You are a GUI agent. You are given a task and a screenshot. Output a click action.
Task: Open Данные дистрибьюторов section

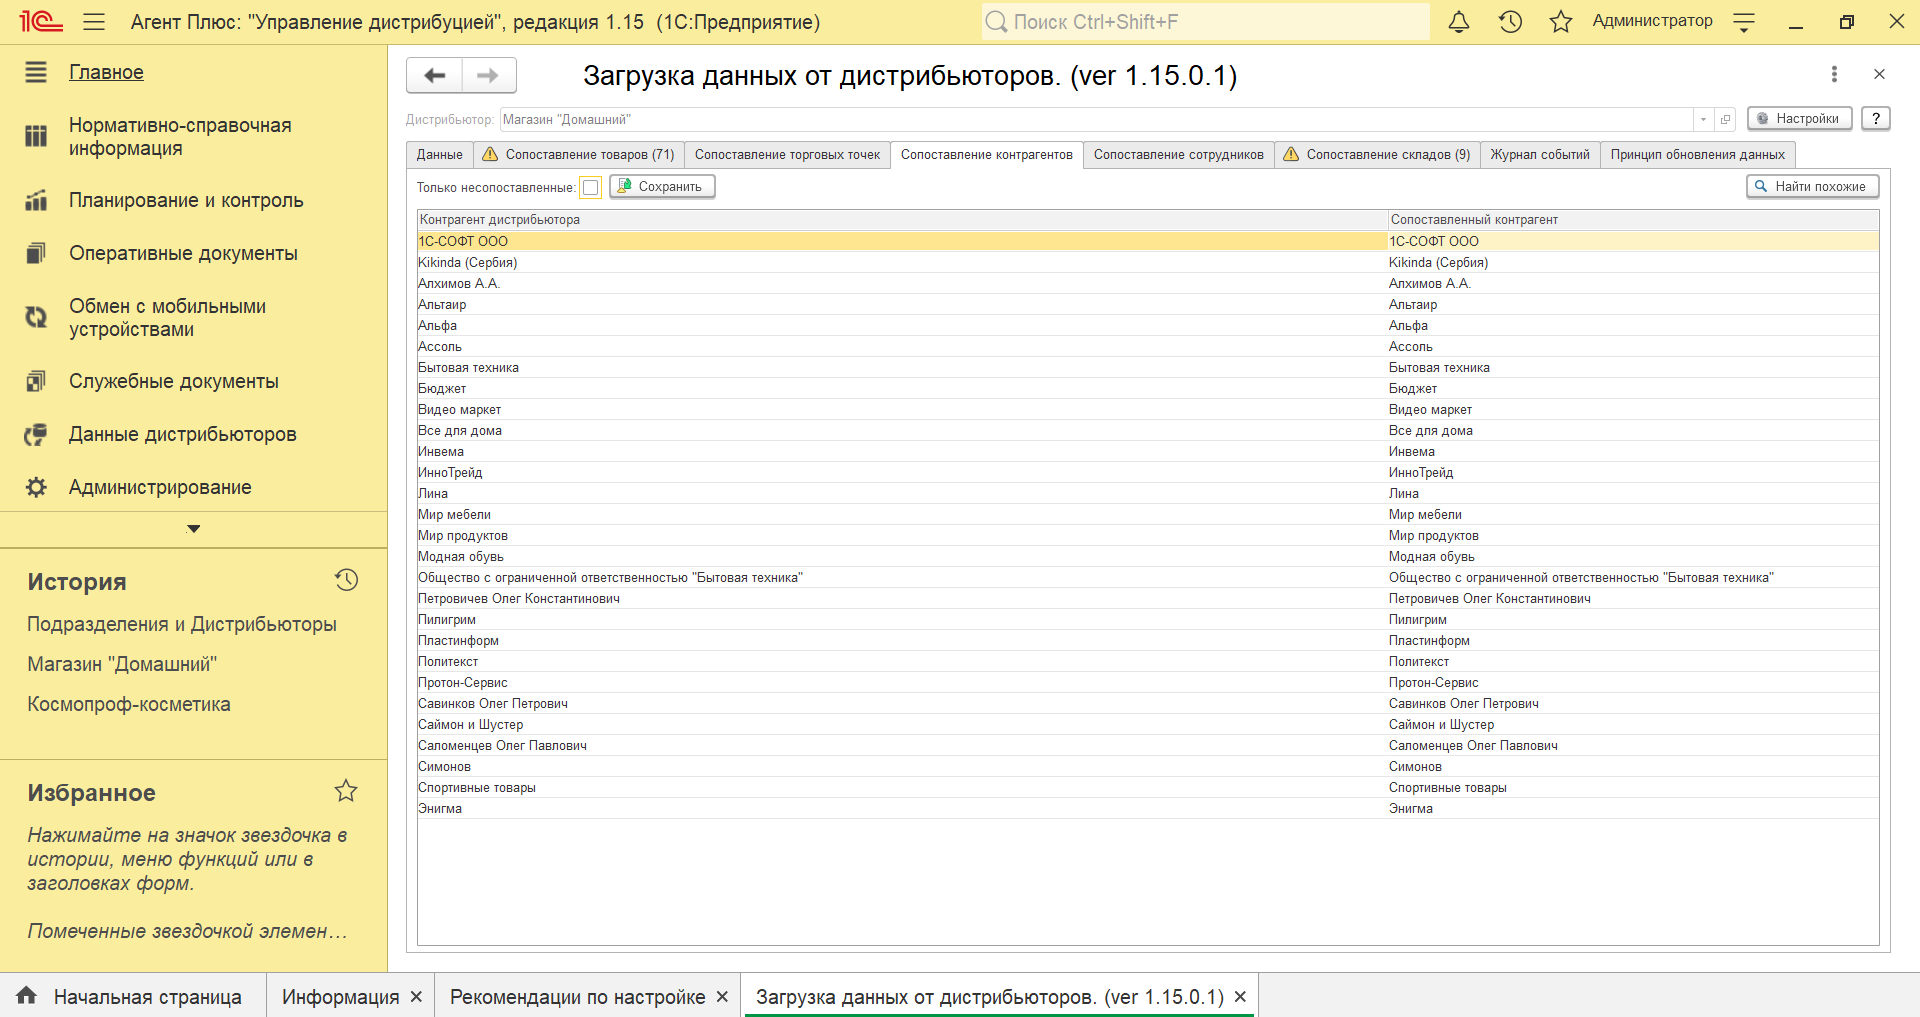182,434
